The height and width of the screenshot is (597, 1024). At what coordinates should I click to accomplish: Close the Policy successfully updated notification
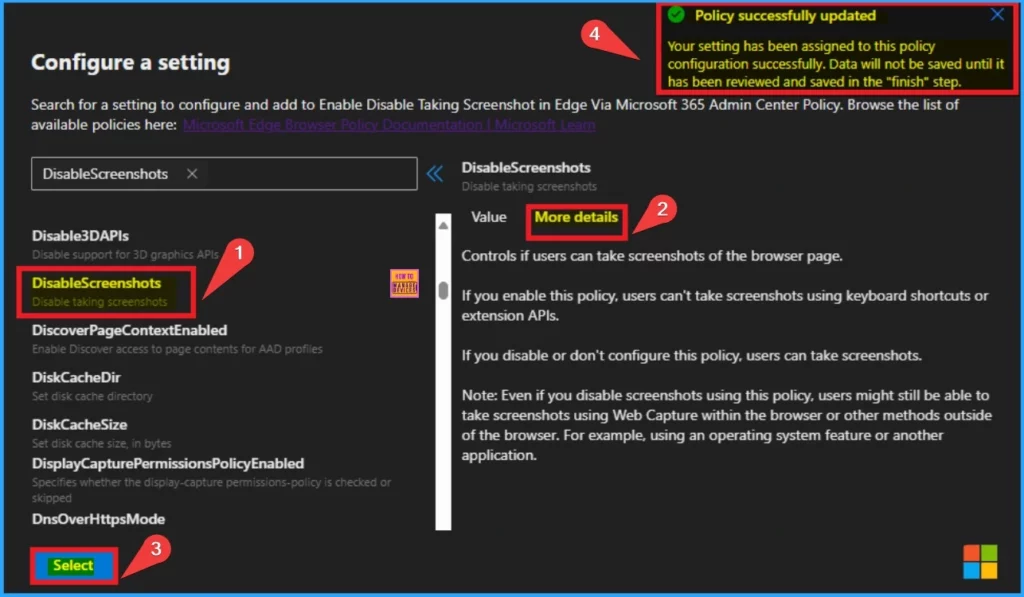[996, 15]
